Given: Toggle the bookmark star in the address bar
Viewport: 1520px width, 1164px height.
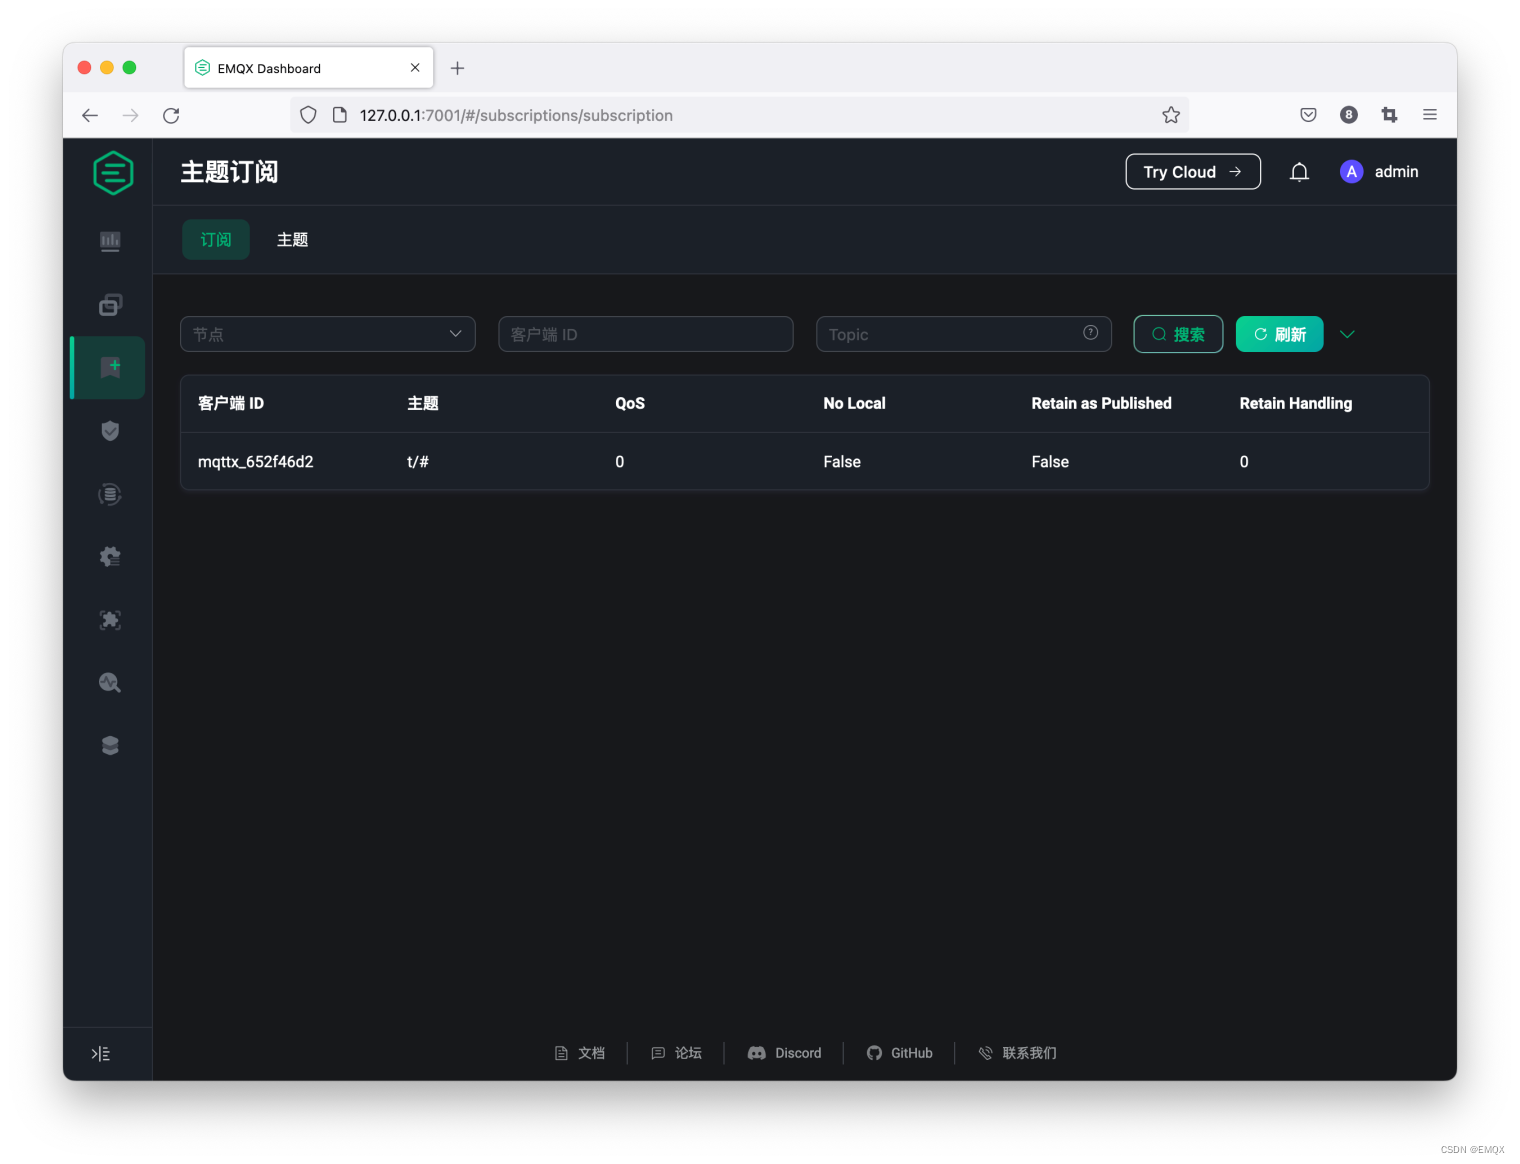Looking at the screenshot, I should tap(1171, 115).
